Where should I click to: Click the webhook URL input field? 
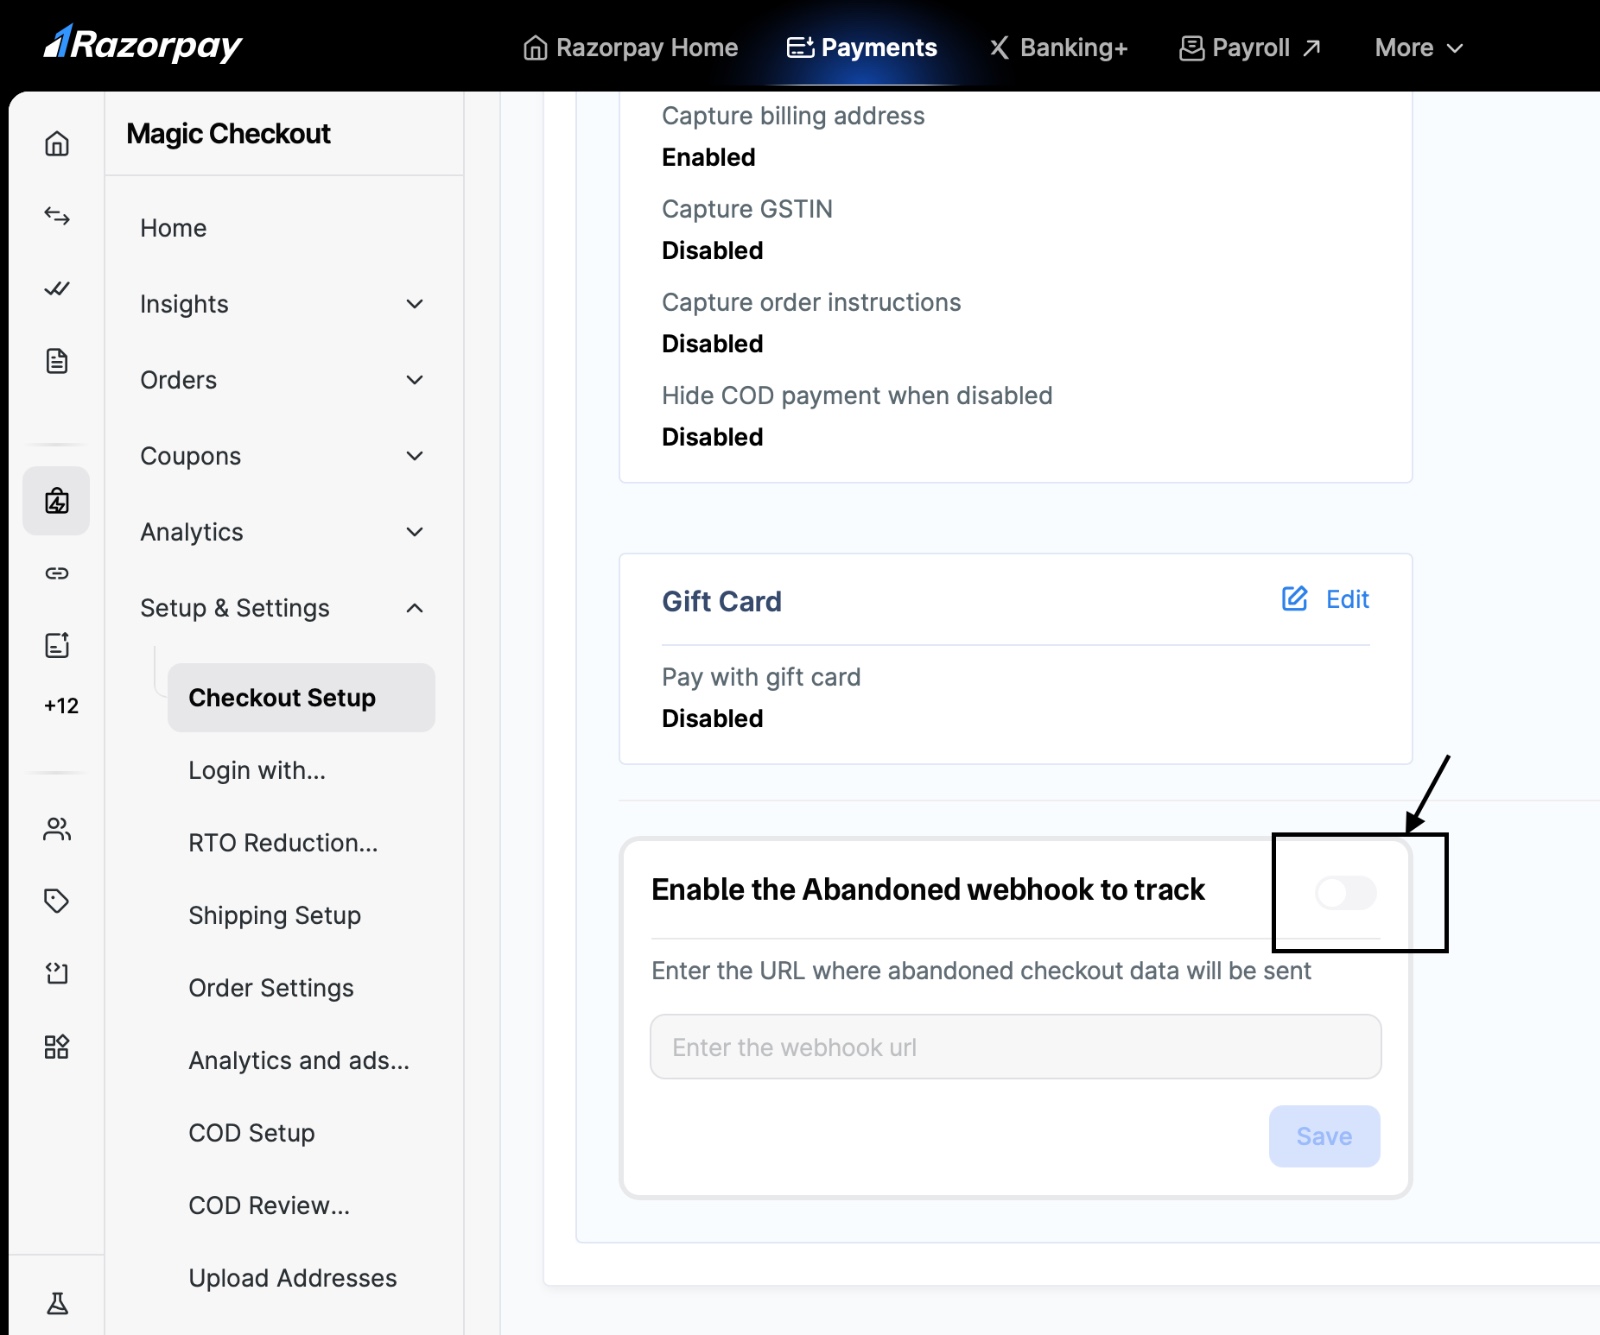(1015, 1047)
